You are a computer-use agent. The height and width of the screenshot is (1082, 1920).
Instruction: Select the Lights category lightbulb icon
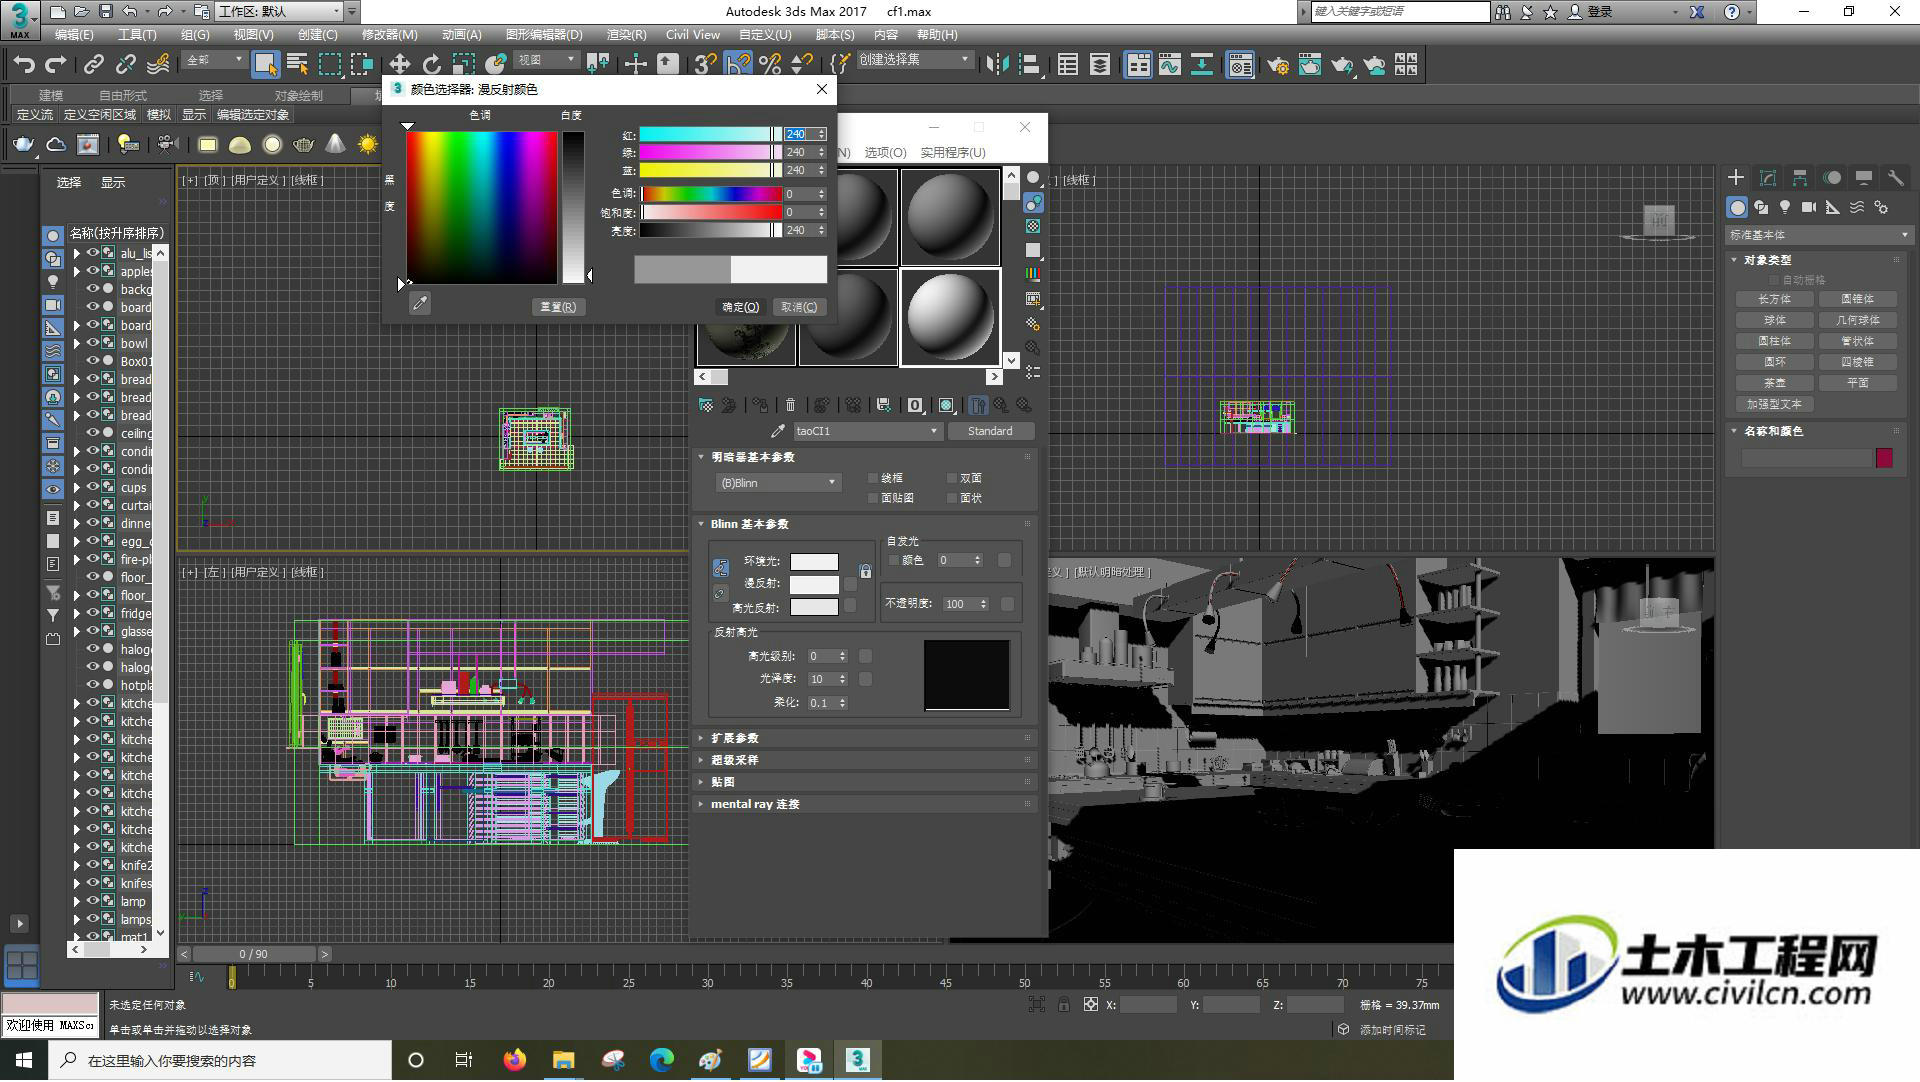pyautogui.click(x=1785, y=207)
